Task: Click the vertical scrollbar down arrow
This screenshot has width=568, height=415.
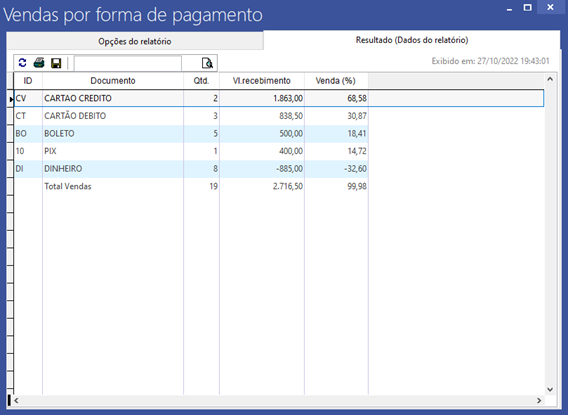Action: pos(550,390)
